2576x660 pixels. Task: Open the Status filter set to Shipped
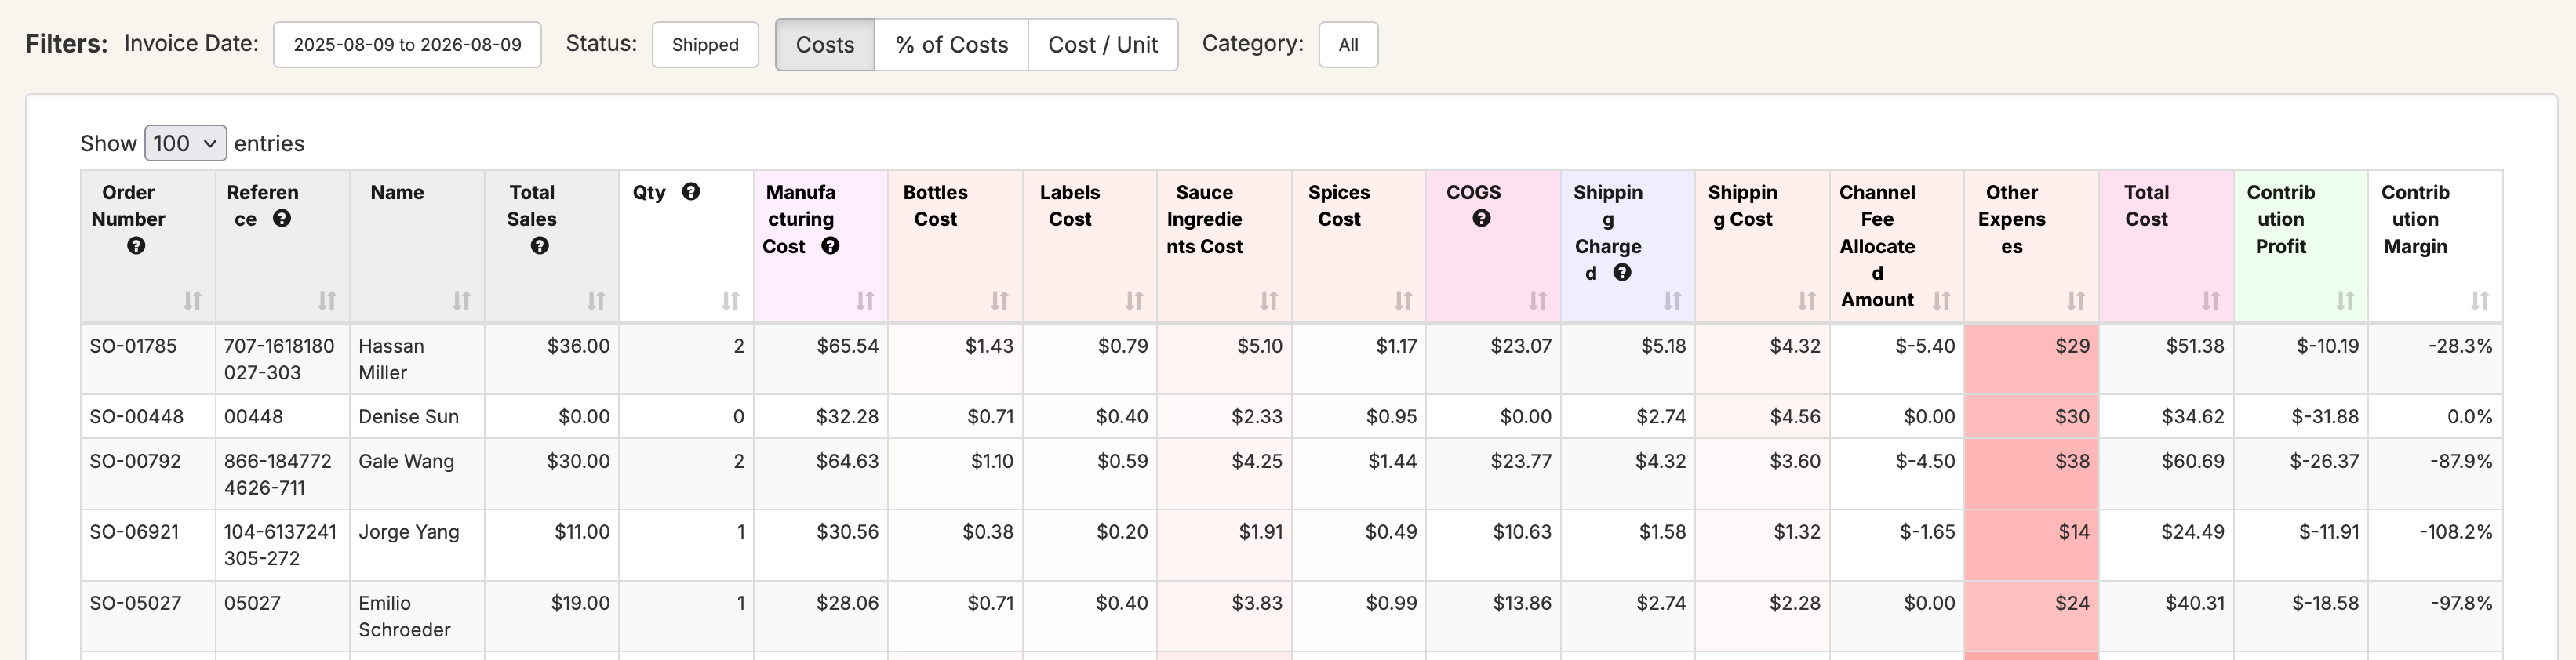coord(705,45)
